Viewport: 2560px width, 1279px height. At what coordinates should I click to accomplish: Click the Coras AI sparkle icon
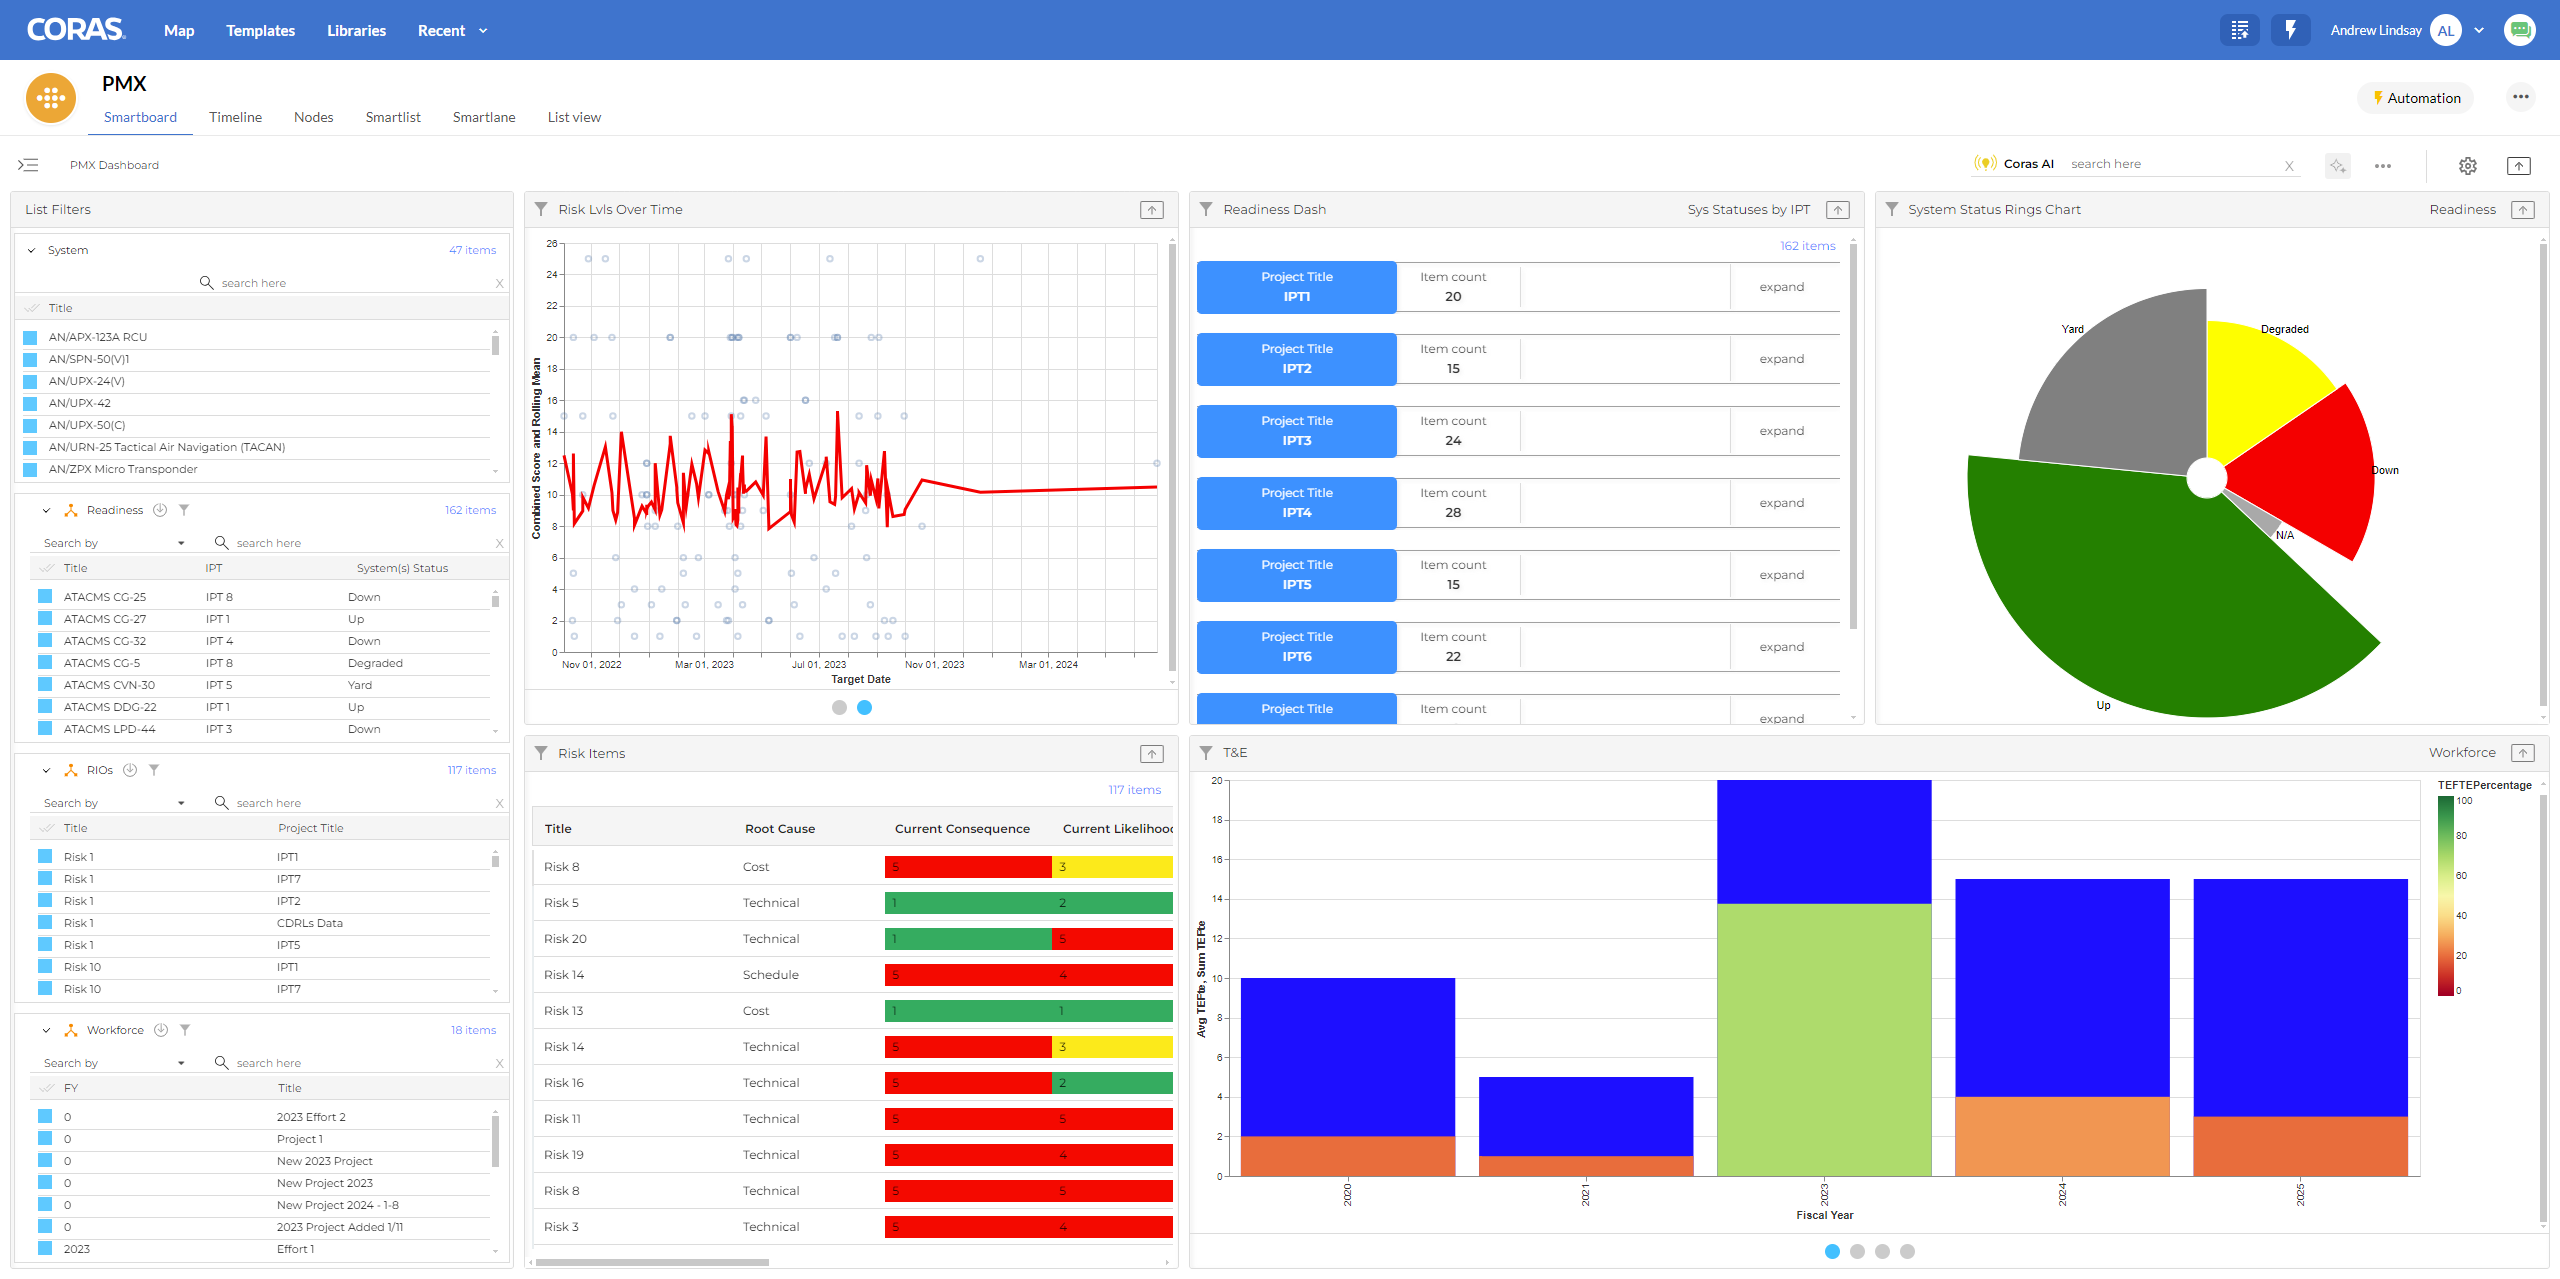2337,166
